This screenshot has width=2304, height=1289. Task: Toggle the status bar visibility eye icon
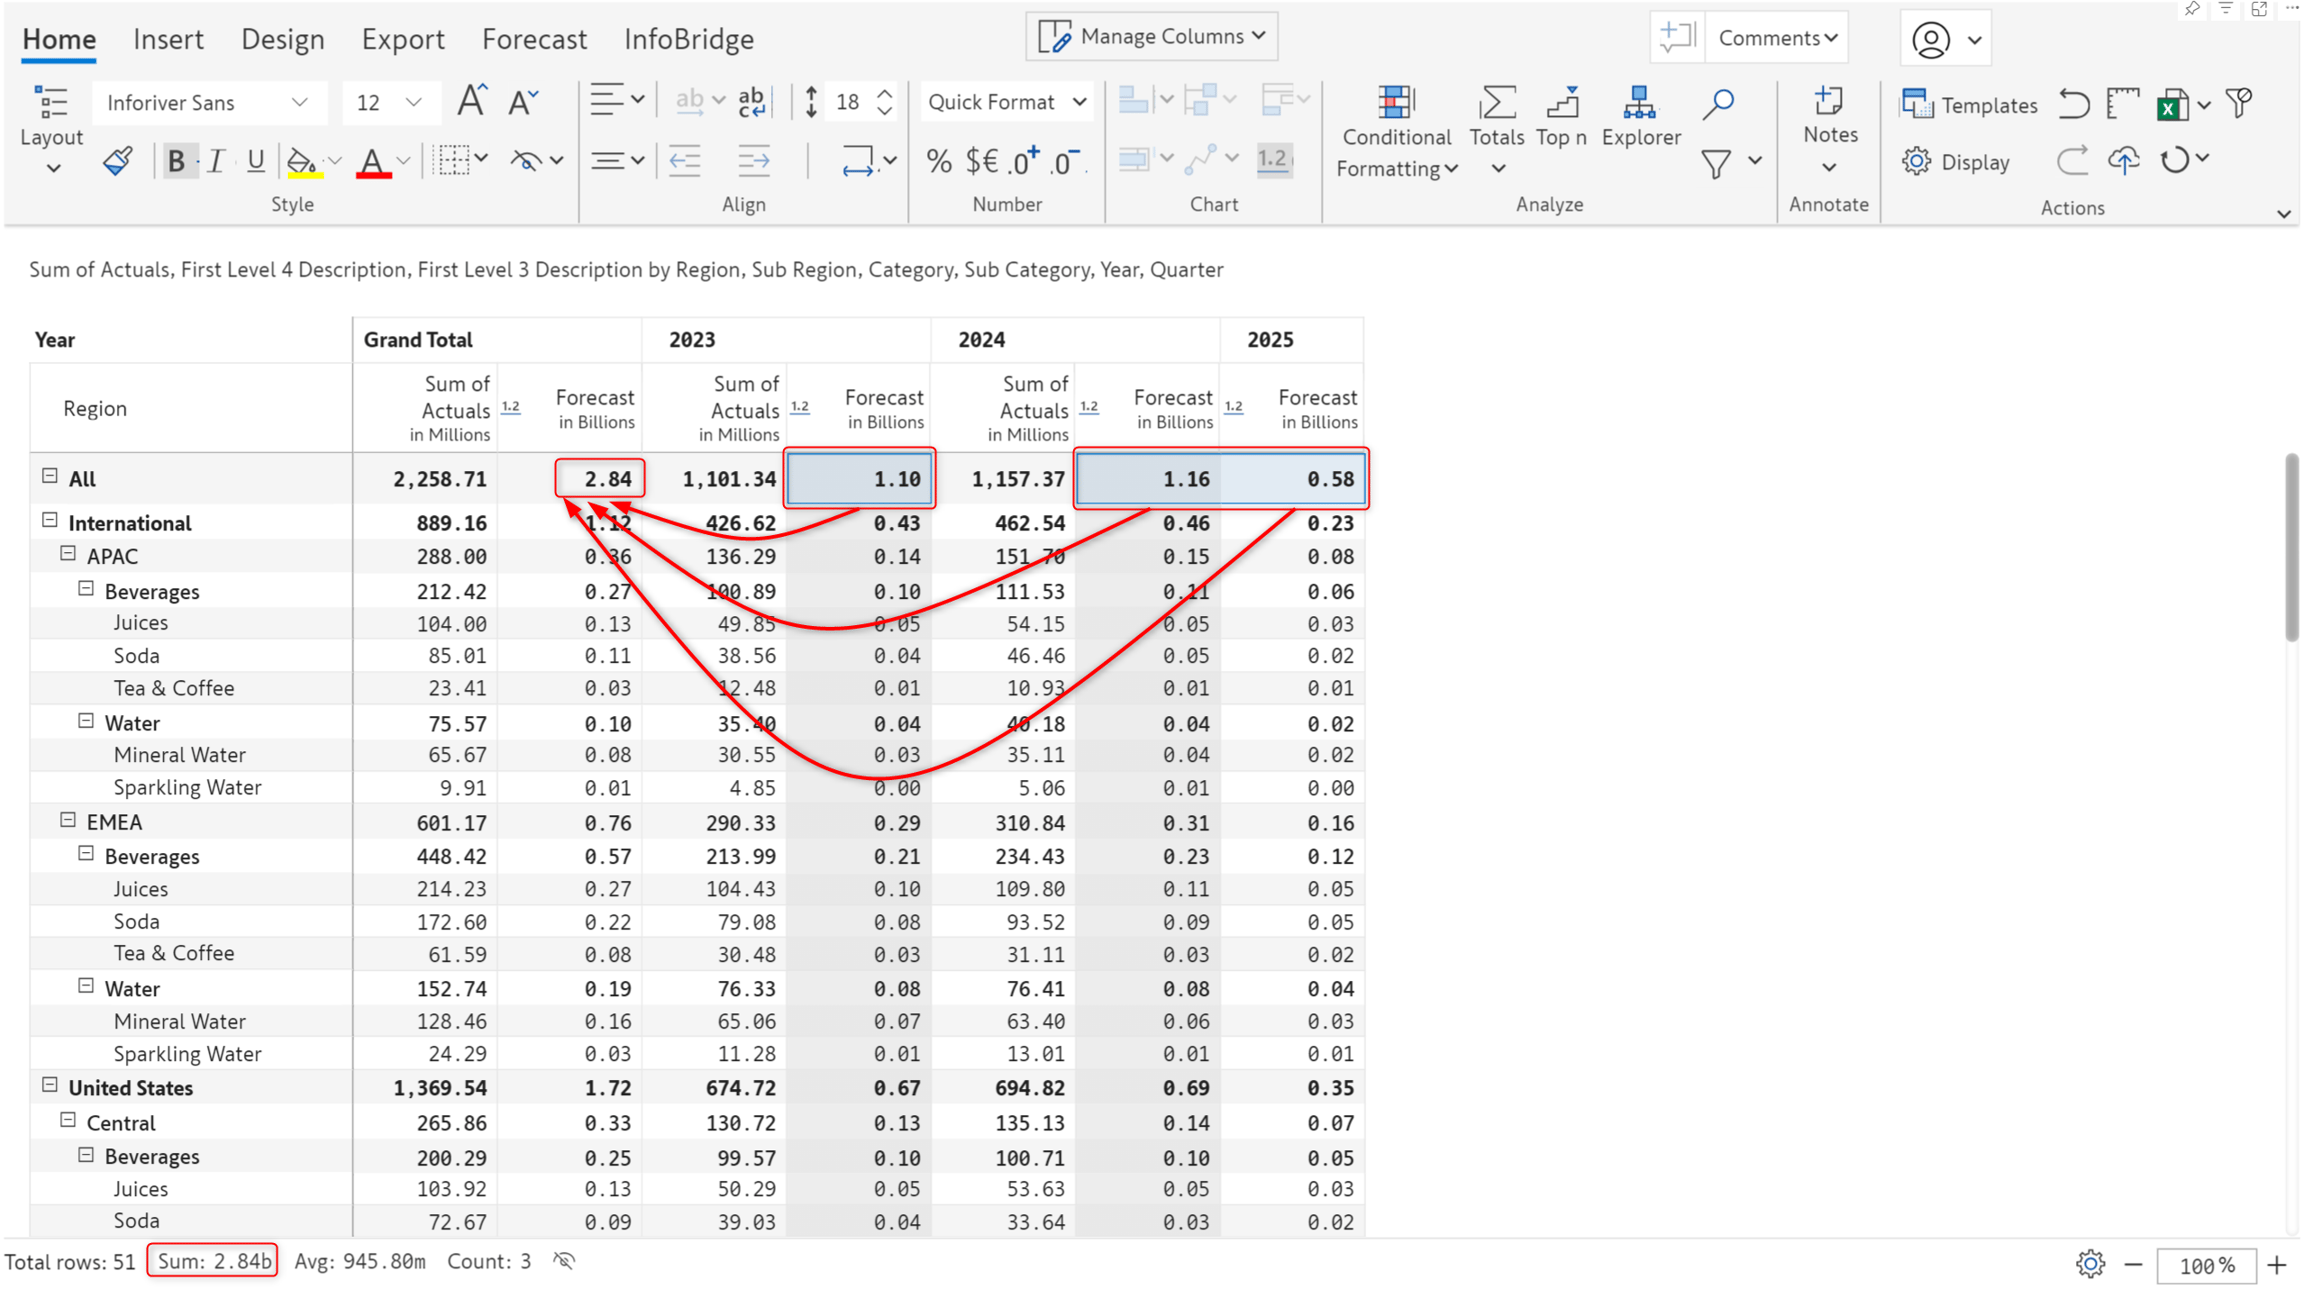pyautogui.click(x=564, y=1261)
